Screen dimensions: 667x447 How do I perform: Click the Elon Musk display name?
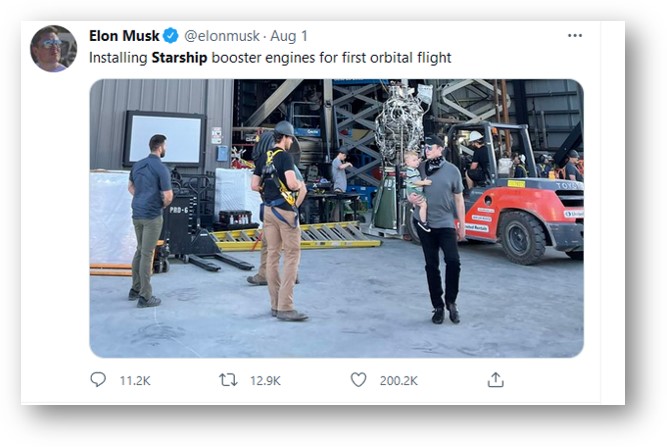pos(124,36)
